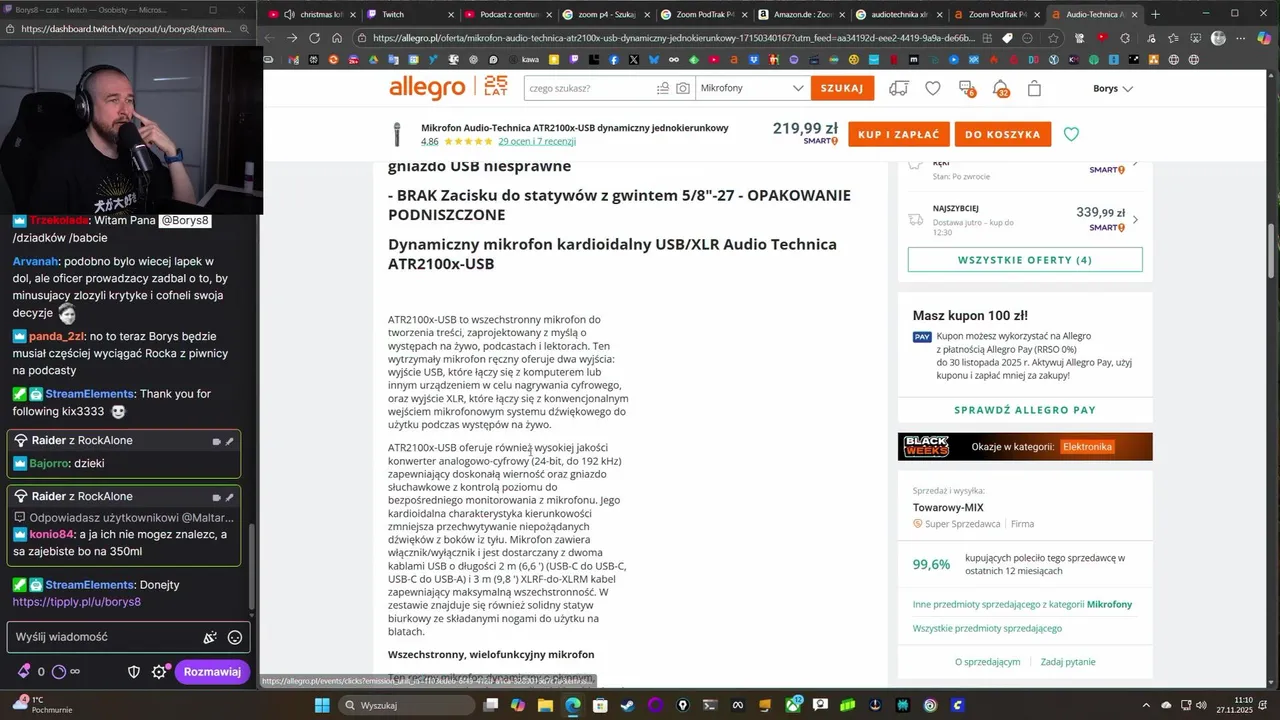Open 29 ocen i 7 recenzji link

[x=537, y=142]
